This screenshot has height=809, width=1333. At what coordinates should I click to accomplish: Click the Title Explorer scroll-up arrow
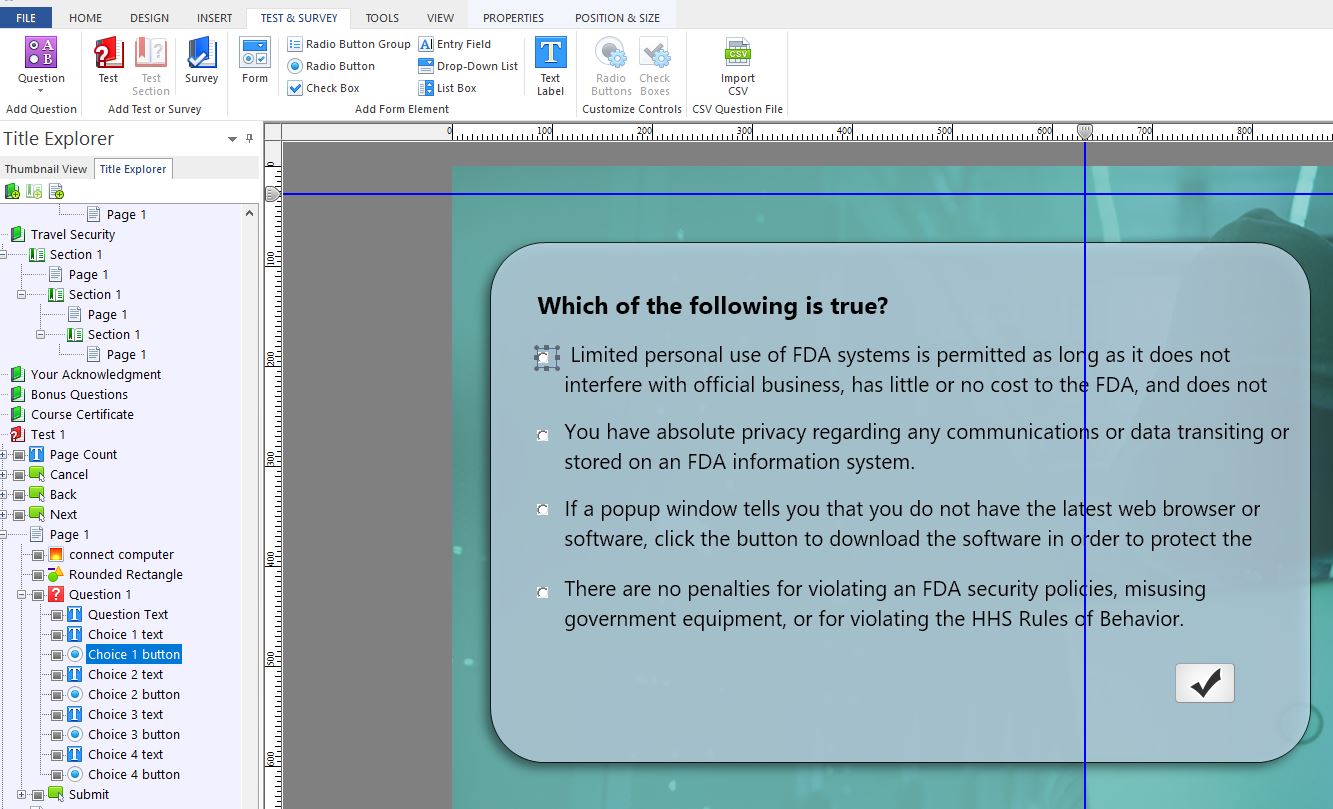click(250, 213)
